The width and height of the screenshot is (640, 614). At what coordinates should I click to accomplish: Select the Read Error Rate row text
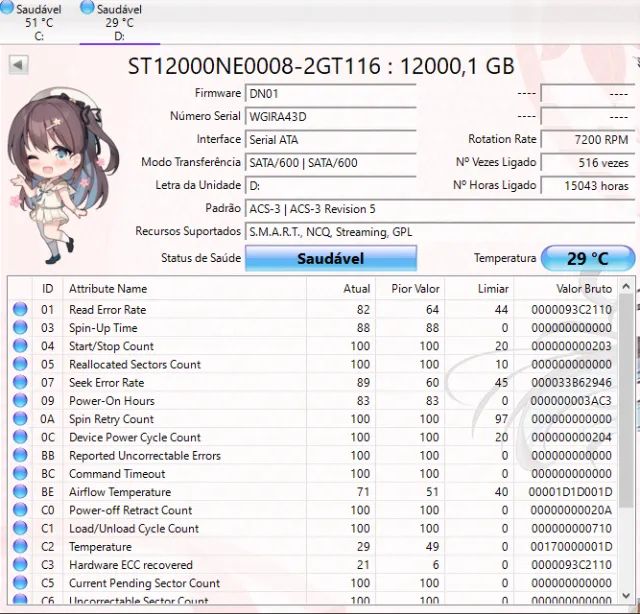pos(107,309)
